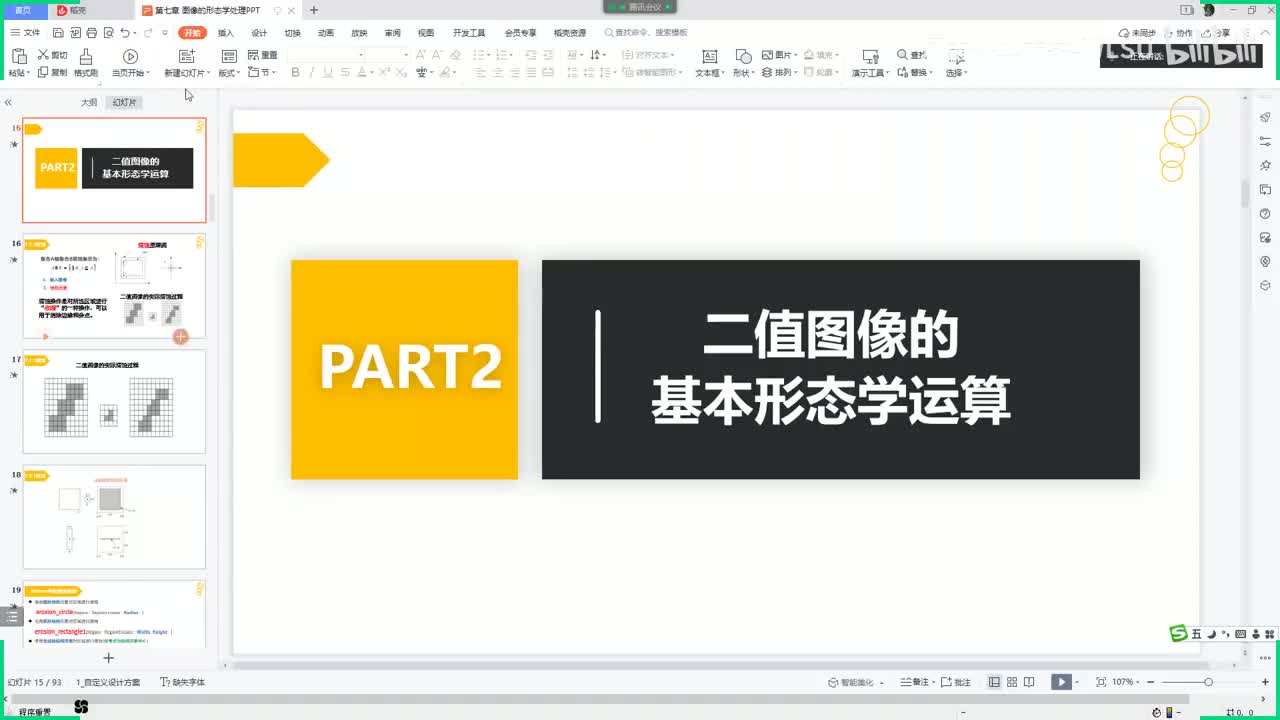Expand the 排列 arrange dropdown
This screenshot has height=720, width=1280.
point(779,72)
